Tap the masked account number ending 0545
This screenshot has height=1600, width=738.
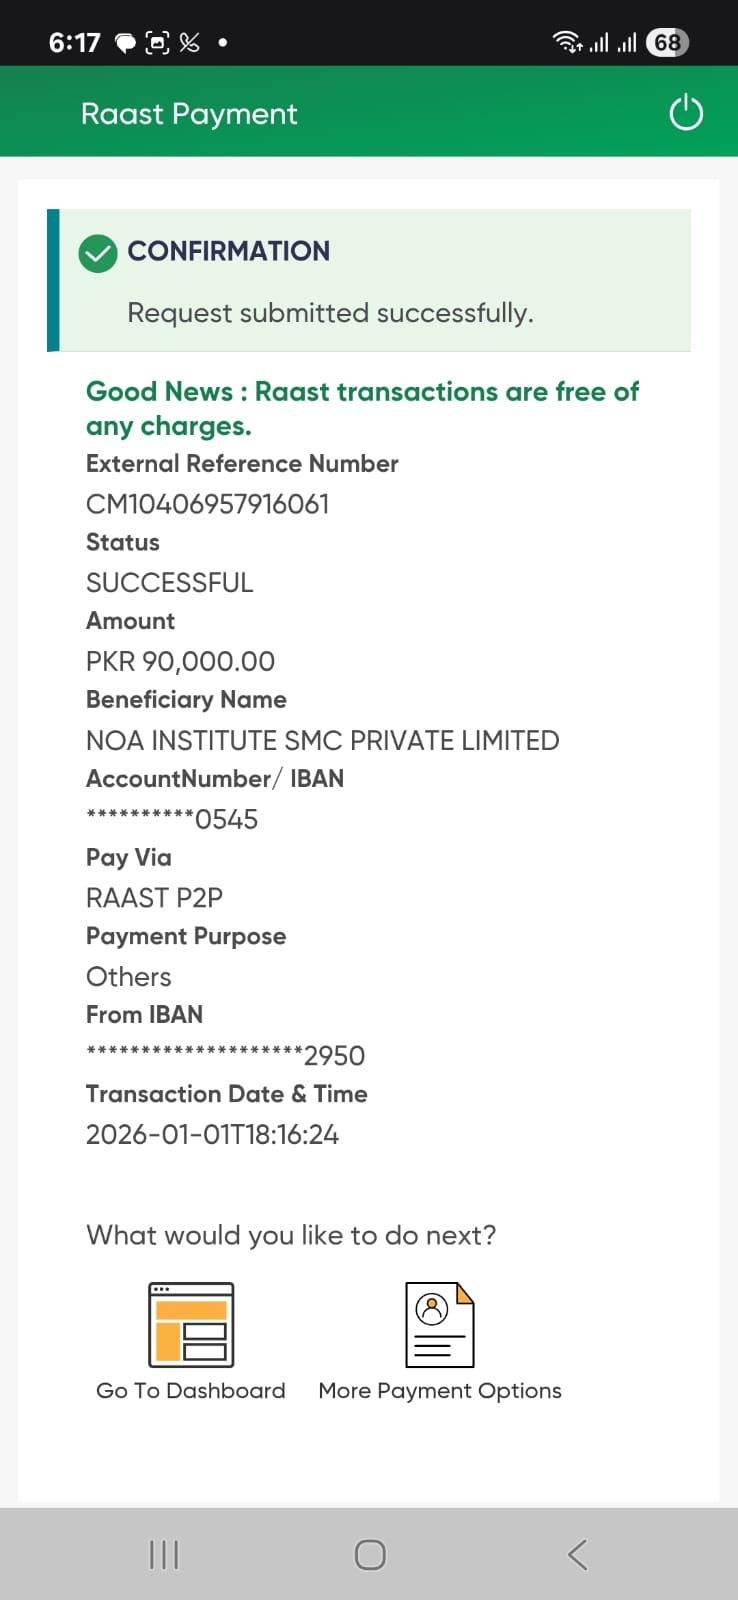coord(172,819)
